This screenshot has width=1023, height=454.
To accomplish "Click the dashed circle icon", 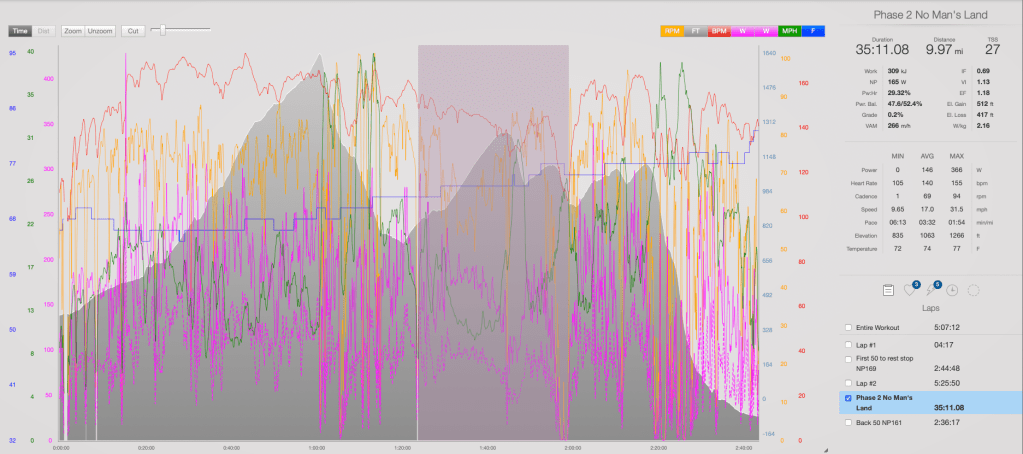I will point(974,290).
